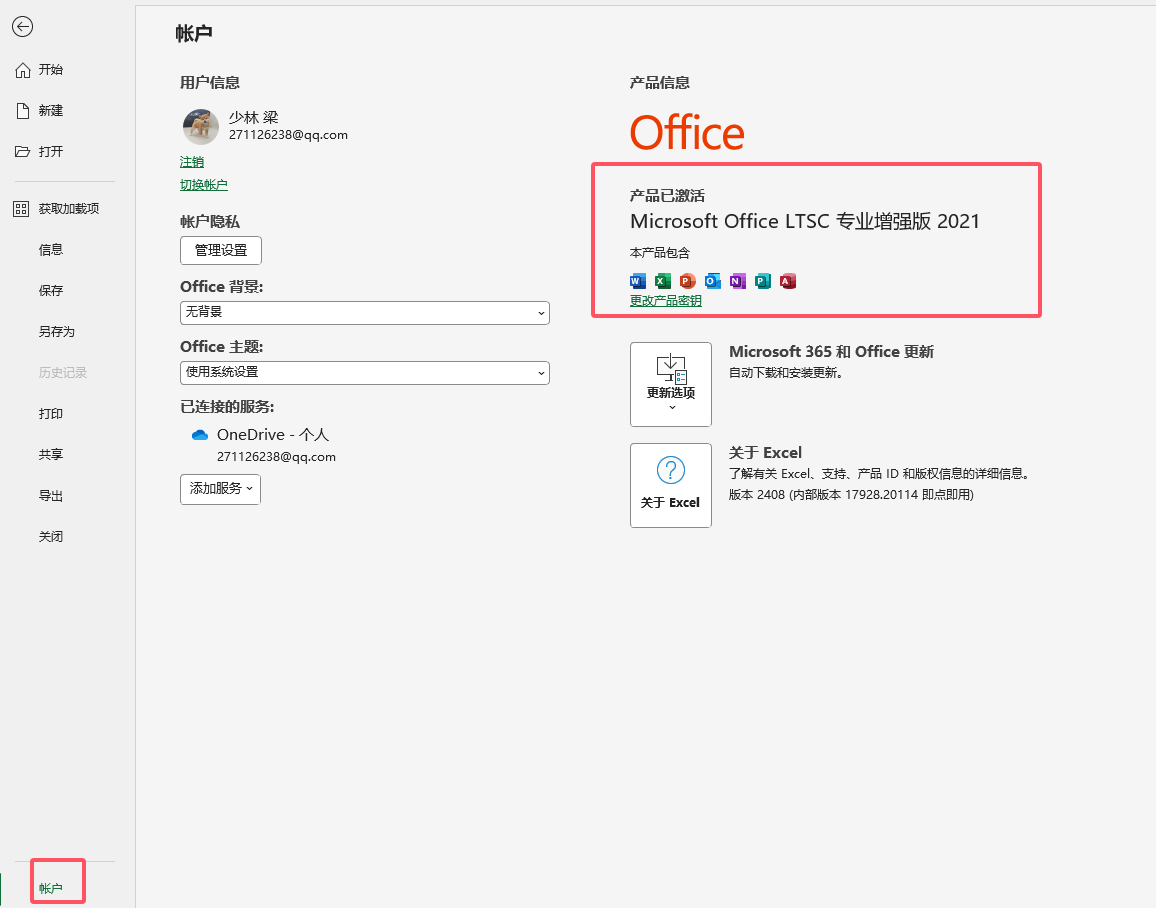Expand the Office 背景 dropdown

tap(365, 312)
